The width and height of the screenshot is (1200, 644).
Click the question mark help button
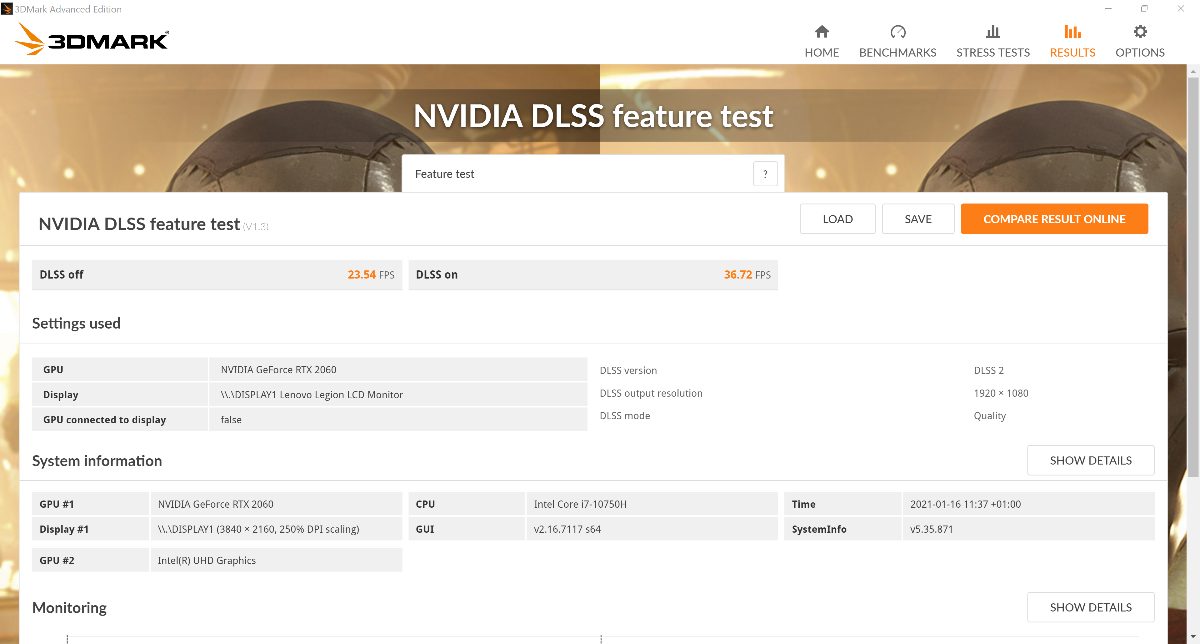tap(765, 174)
